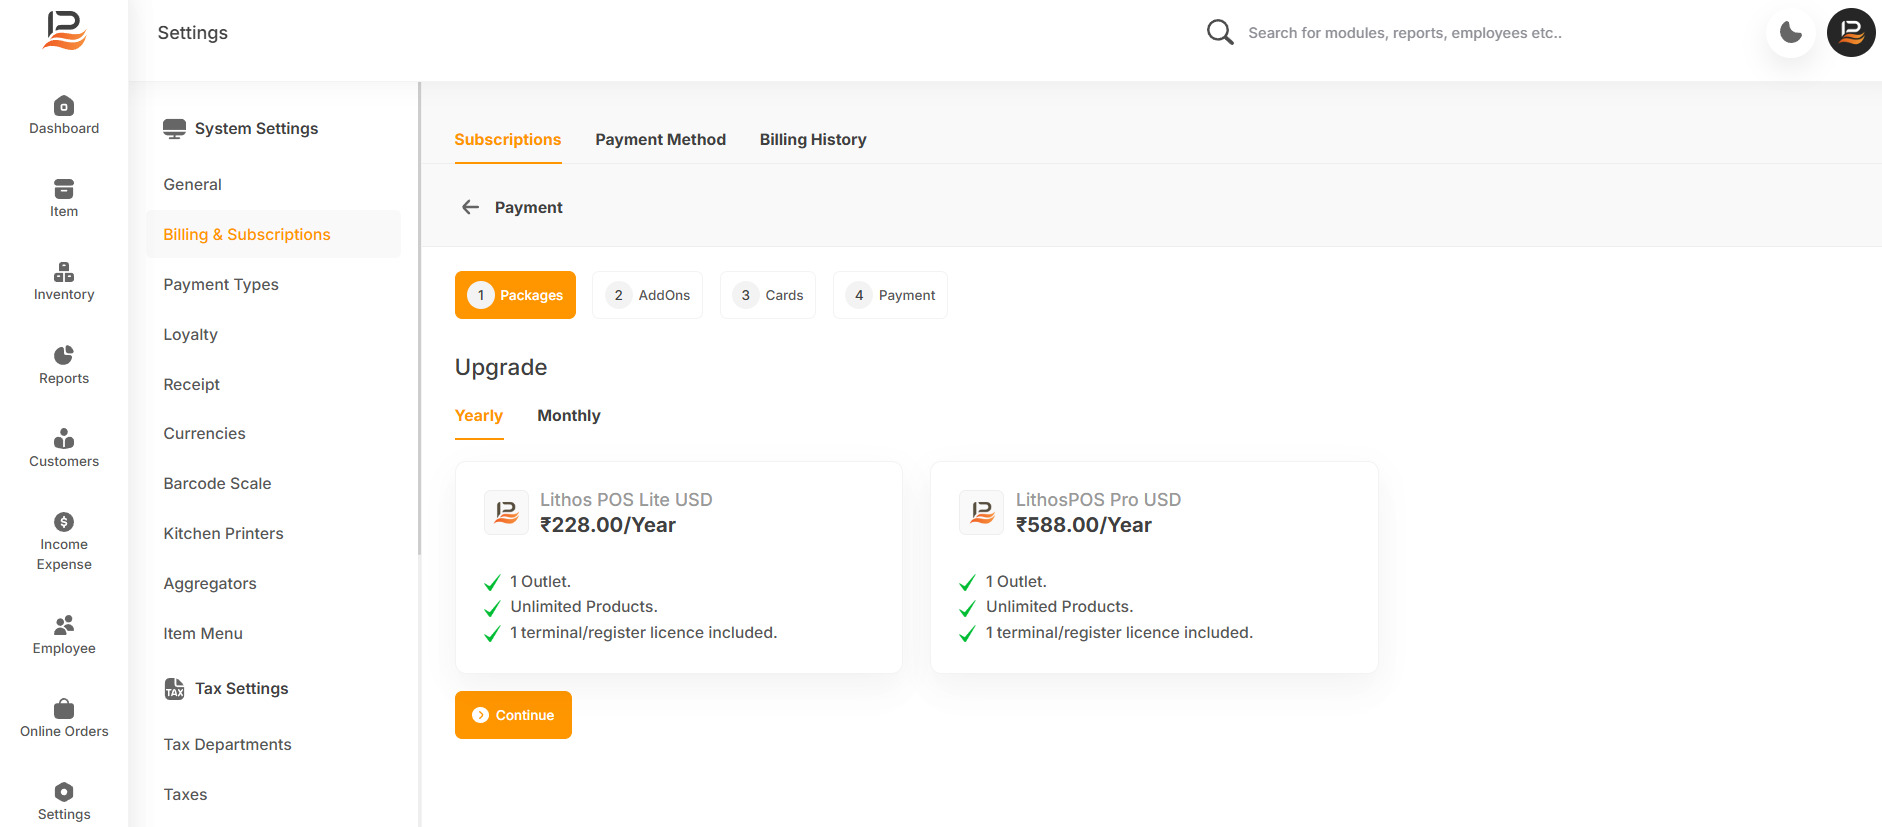This screenshot has width=1882, height=827.
Task: Click the System Settings heading
Action: point(256,128)
